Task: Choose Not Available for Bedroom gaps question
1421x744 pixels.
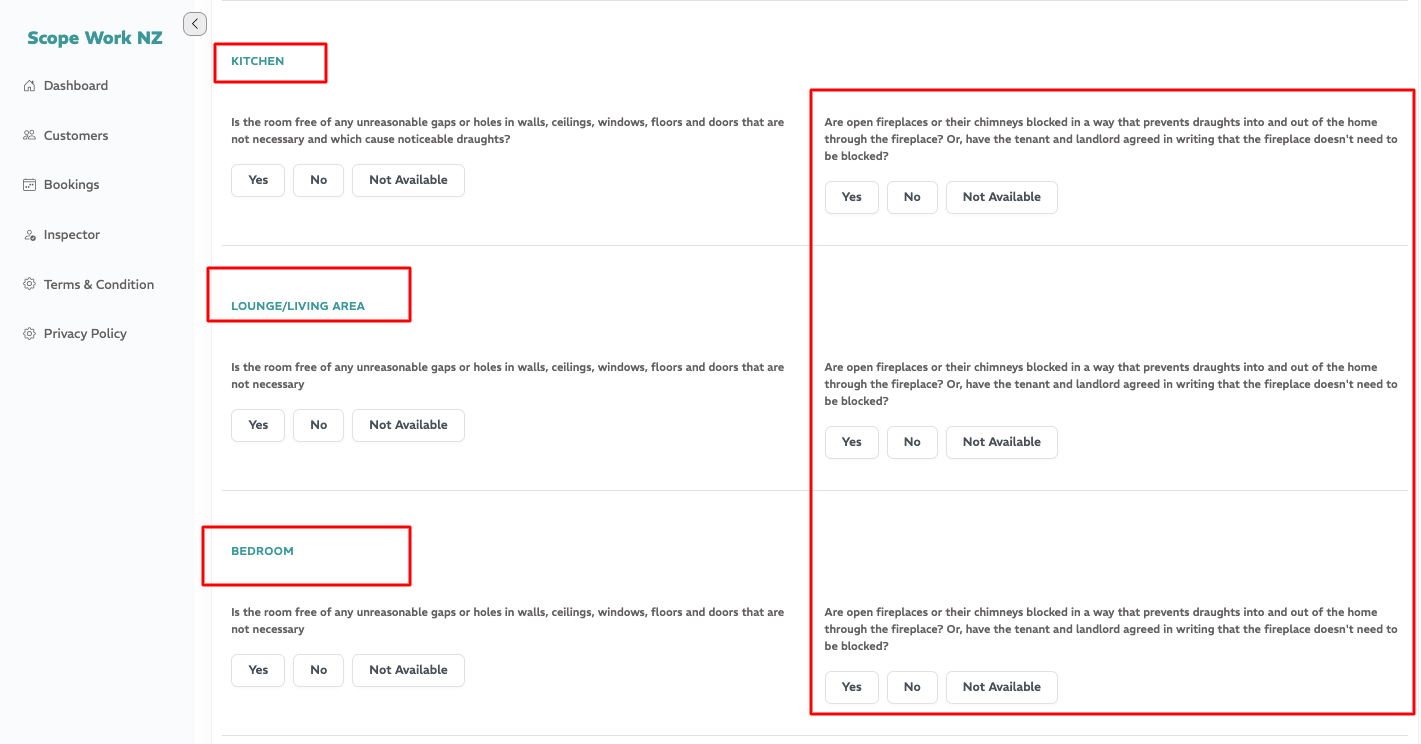Action: tap(408, 670)
